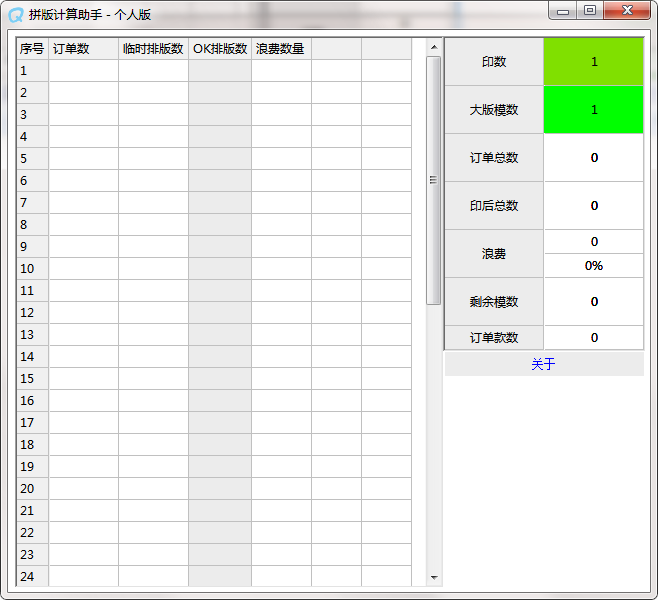Select row header number 10
658x600 pixels.
point(33,269)
